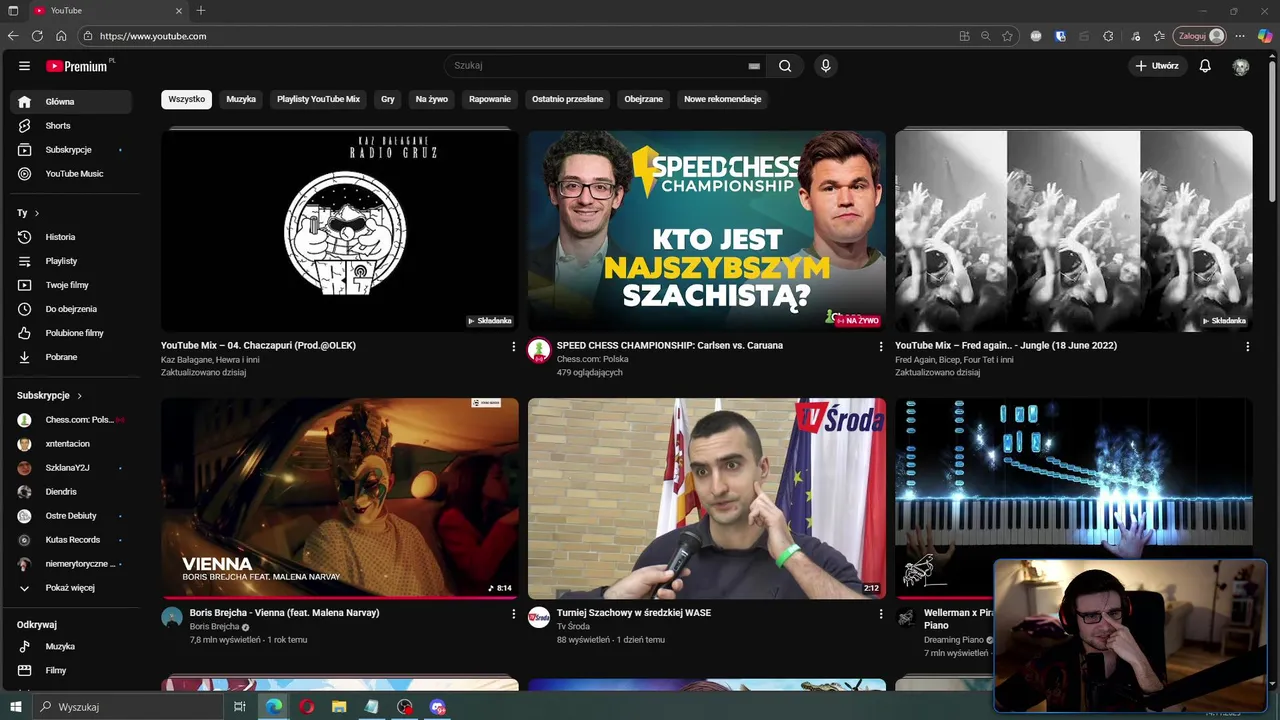
Task: Open the Do obejrzenia list
Action: tap(70, 309)
